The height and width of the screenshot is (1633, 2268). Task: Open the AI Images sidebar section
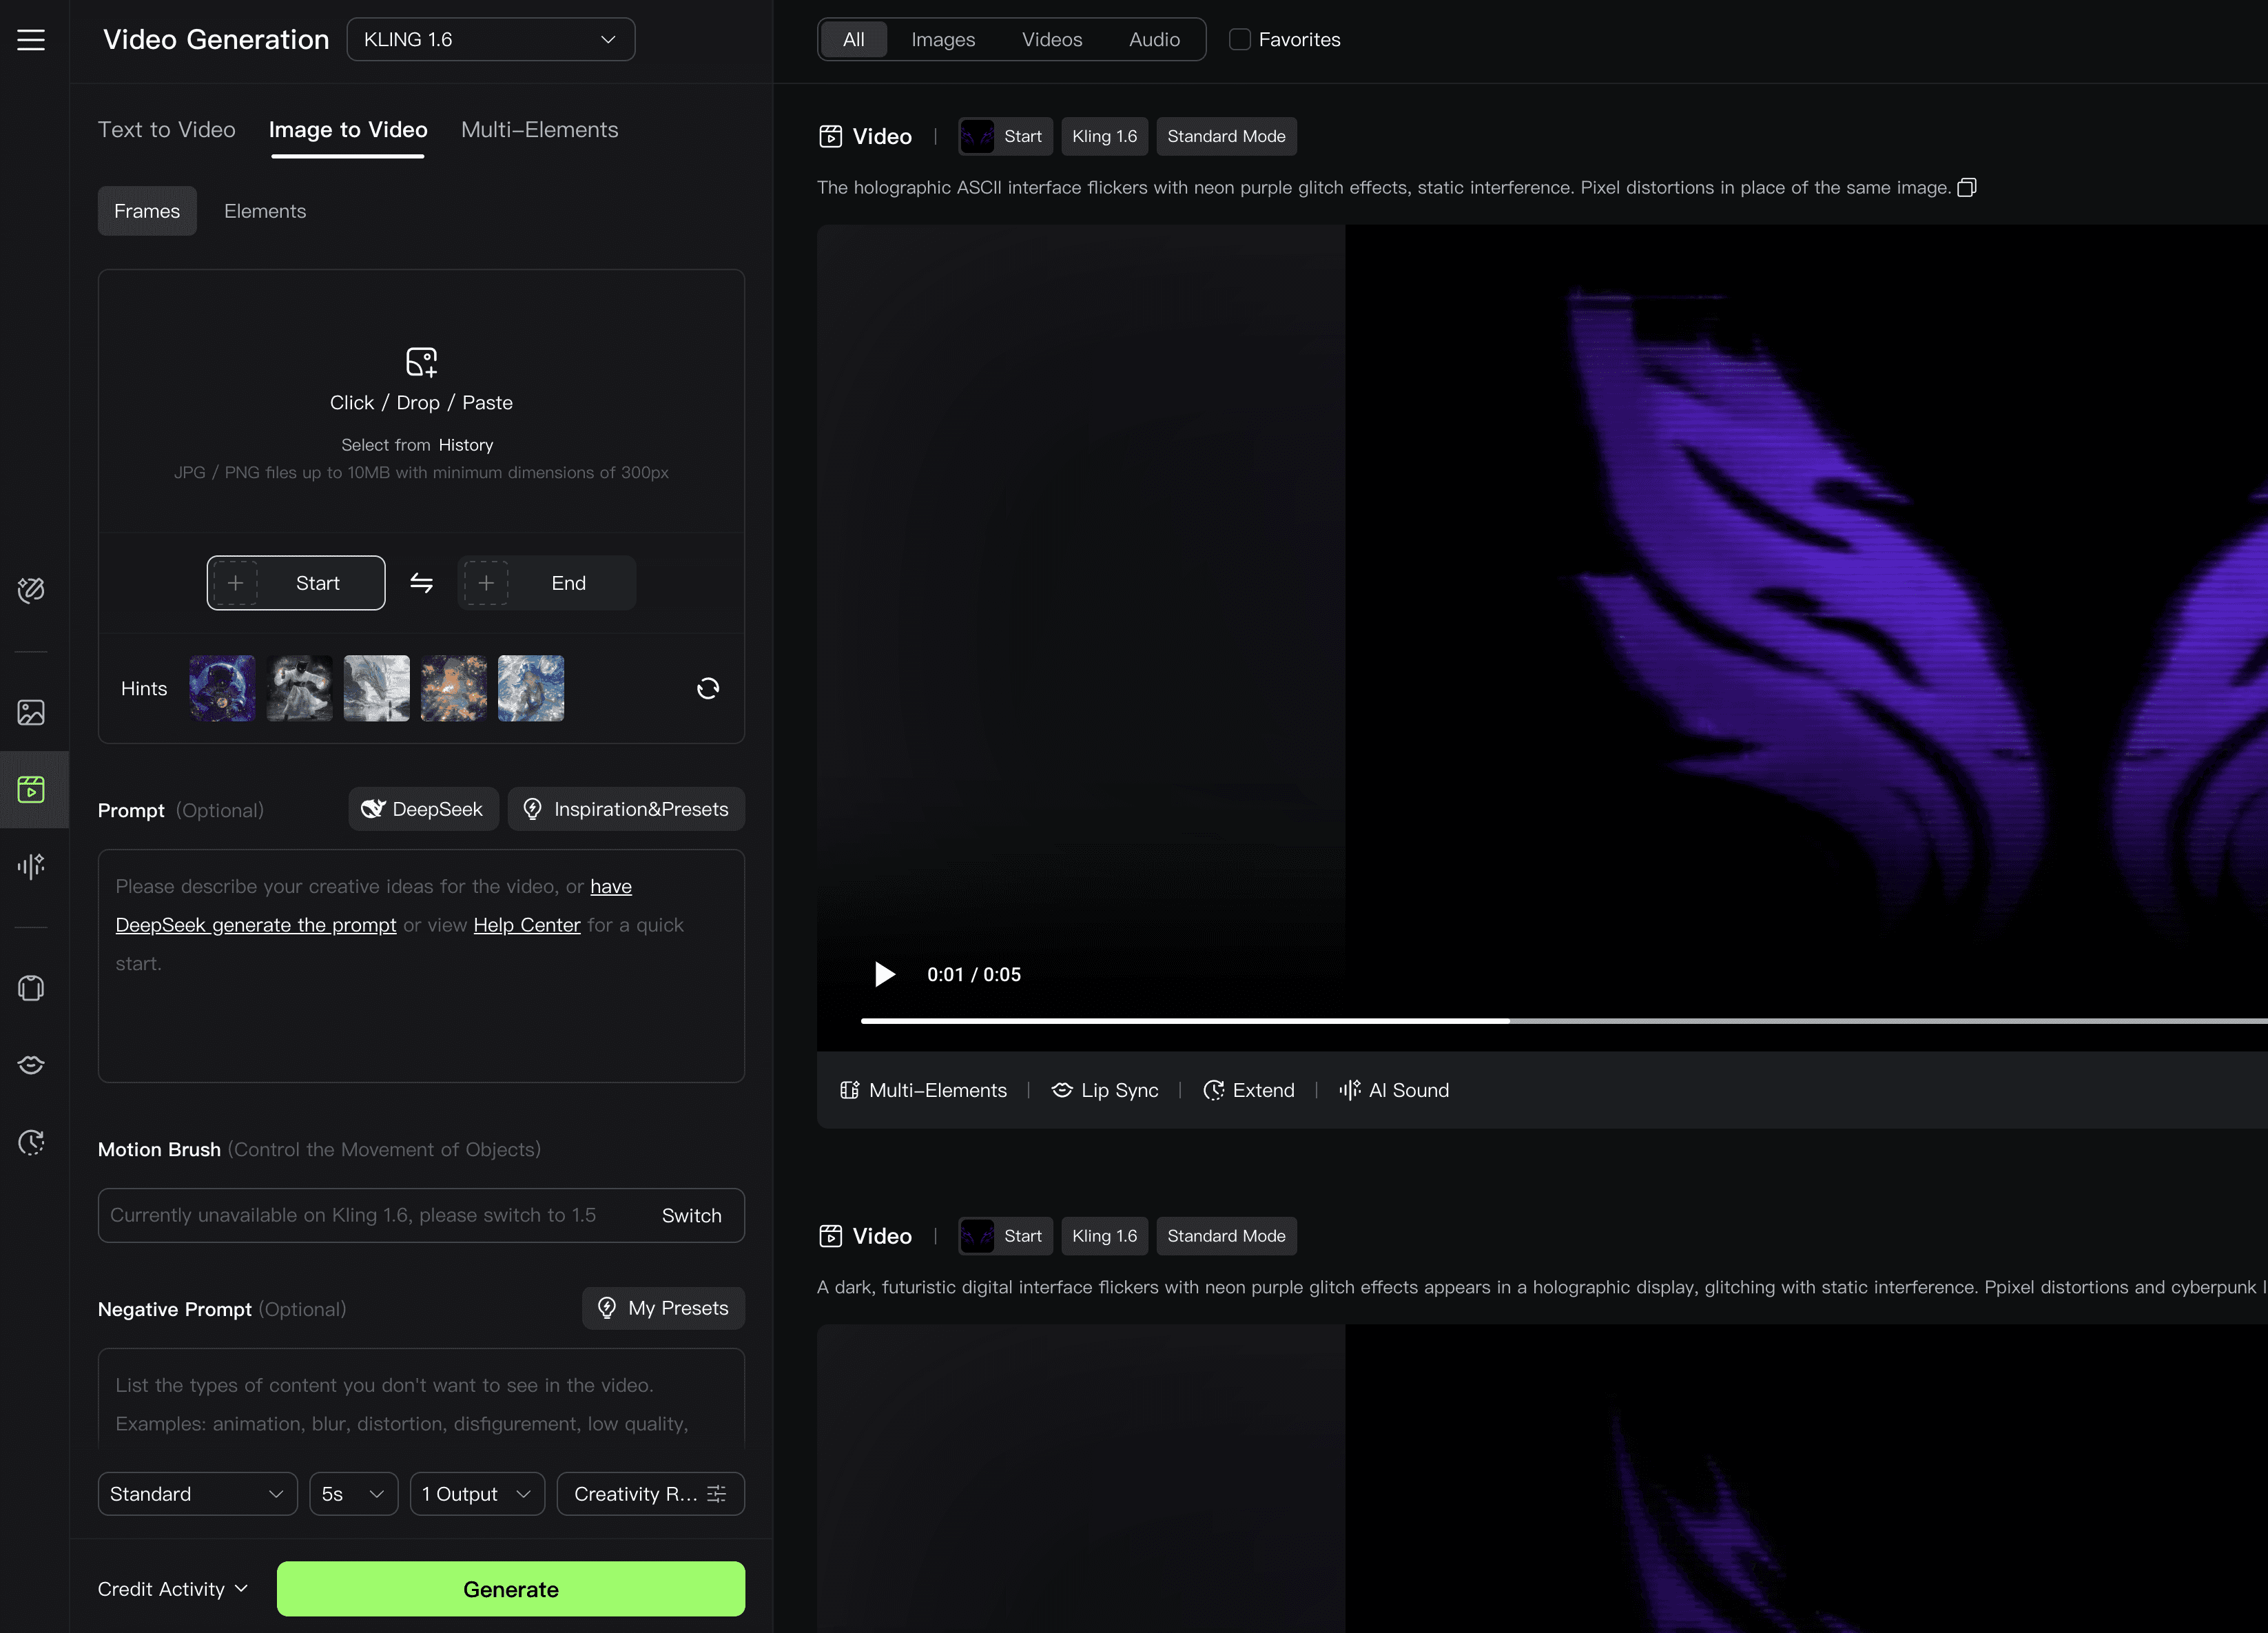pyautogui.click(x=31, y=712)
